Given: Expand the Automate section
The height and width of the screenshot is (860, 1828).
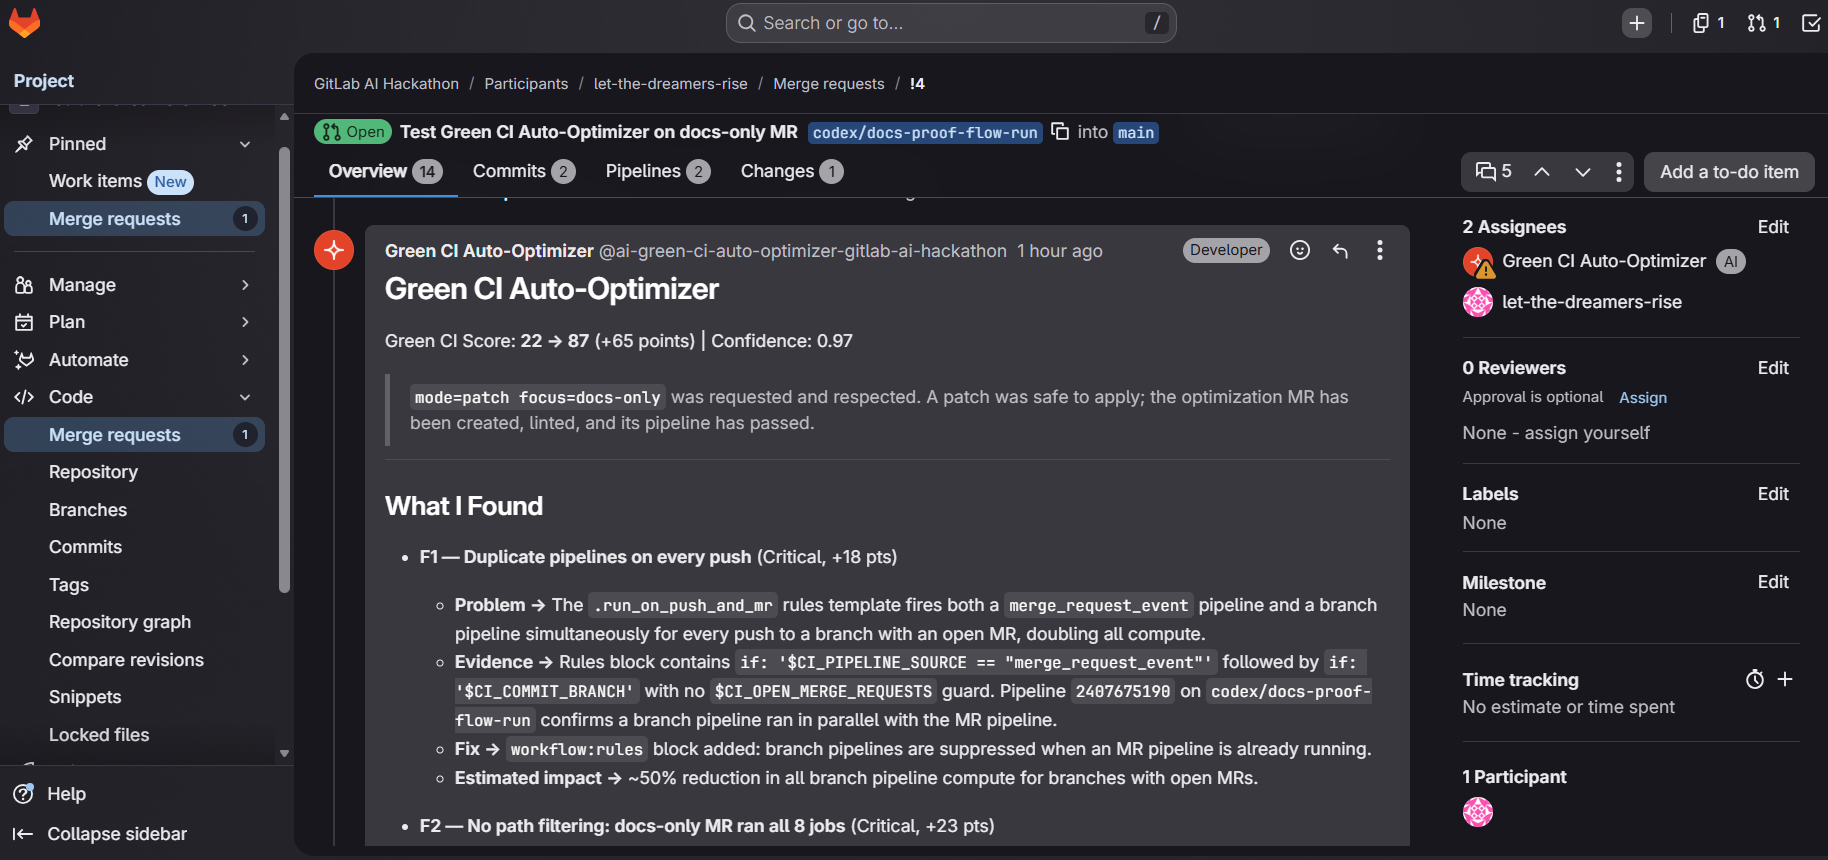Looking at the screenshot, I should pyautogui.click(x=245, y=360).
